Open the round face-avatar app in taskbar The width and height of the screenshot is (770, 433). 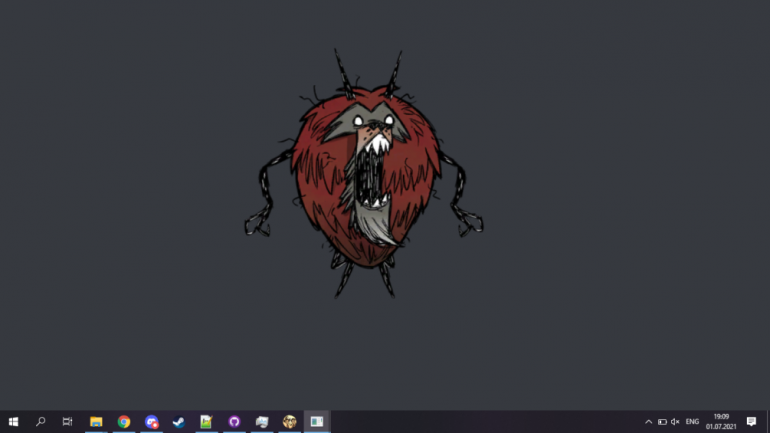point(289,422)
